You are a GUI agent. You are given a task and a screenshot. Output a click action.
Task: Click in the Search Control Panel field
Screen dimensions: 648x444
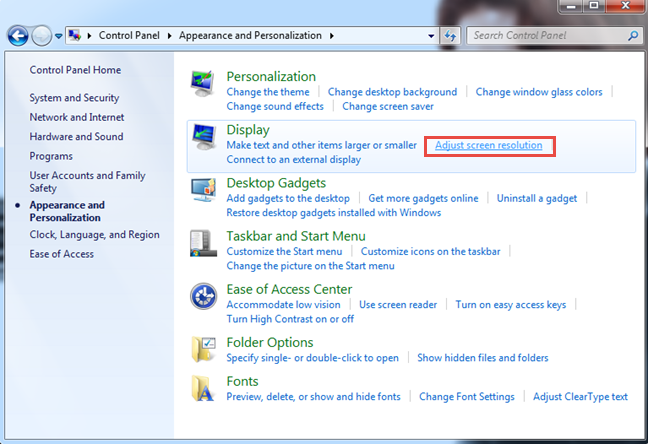point(545,36)
